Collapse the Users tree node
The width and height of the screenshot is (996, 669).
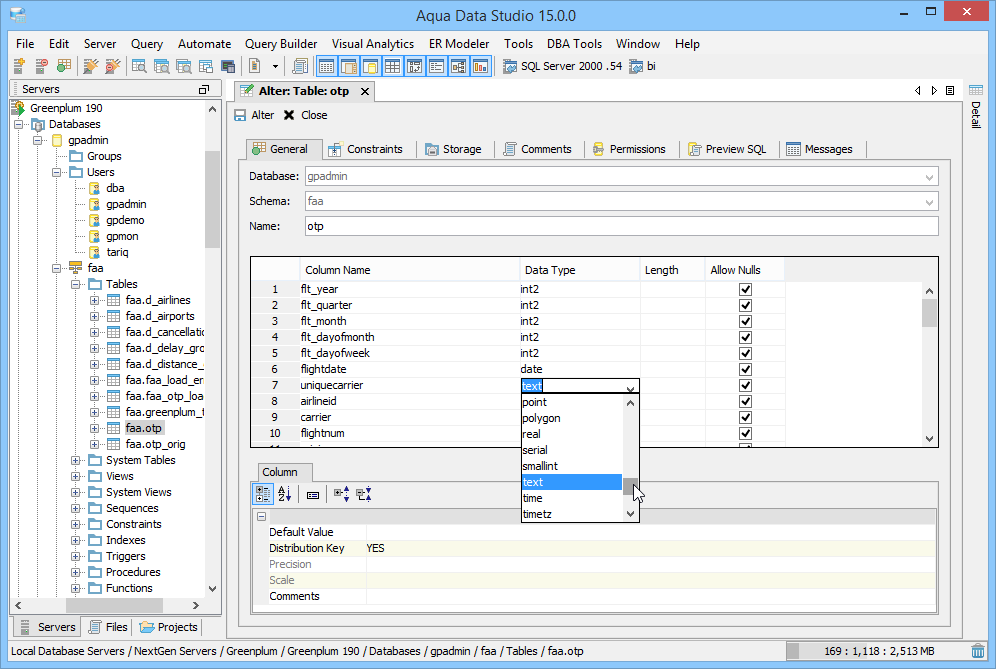[57, 172]
